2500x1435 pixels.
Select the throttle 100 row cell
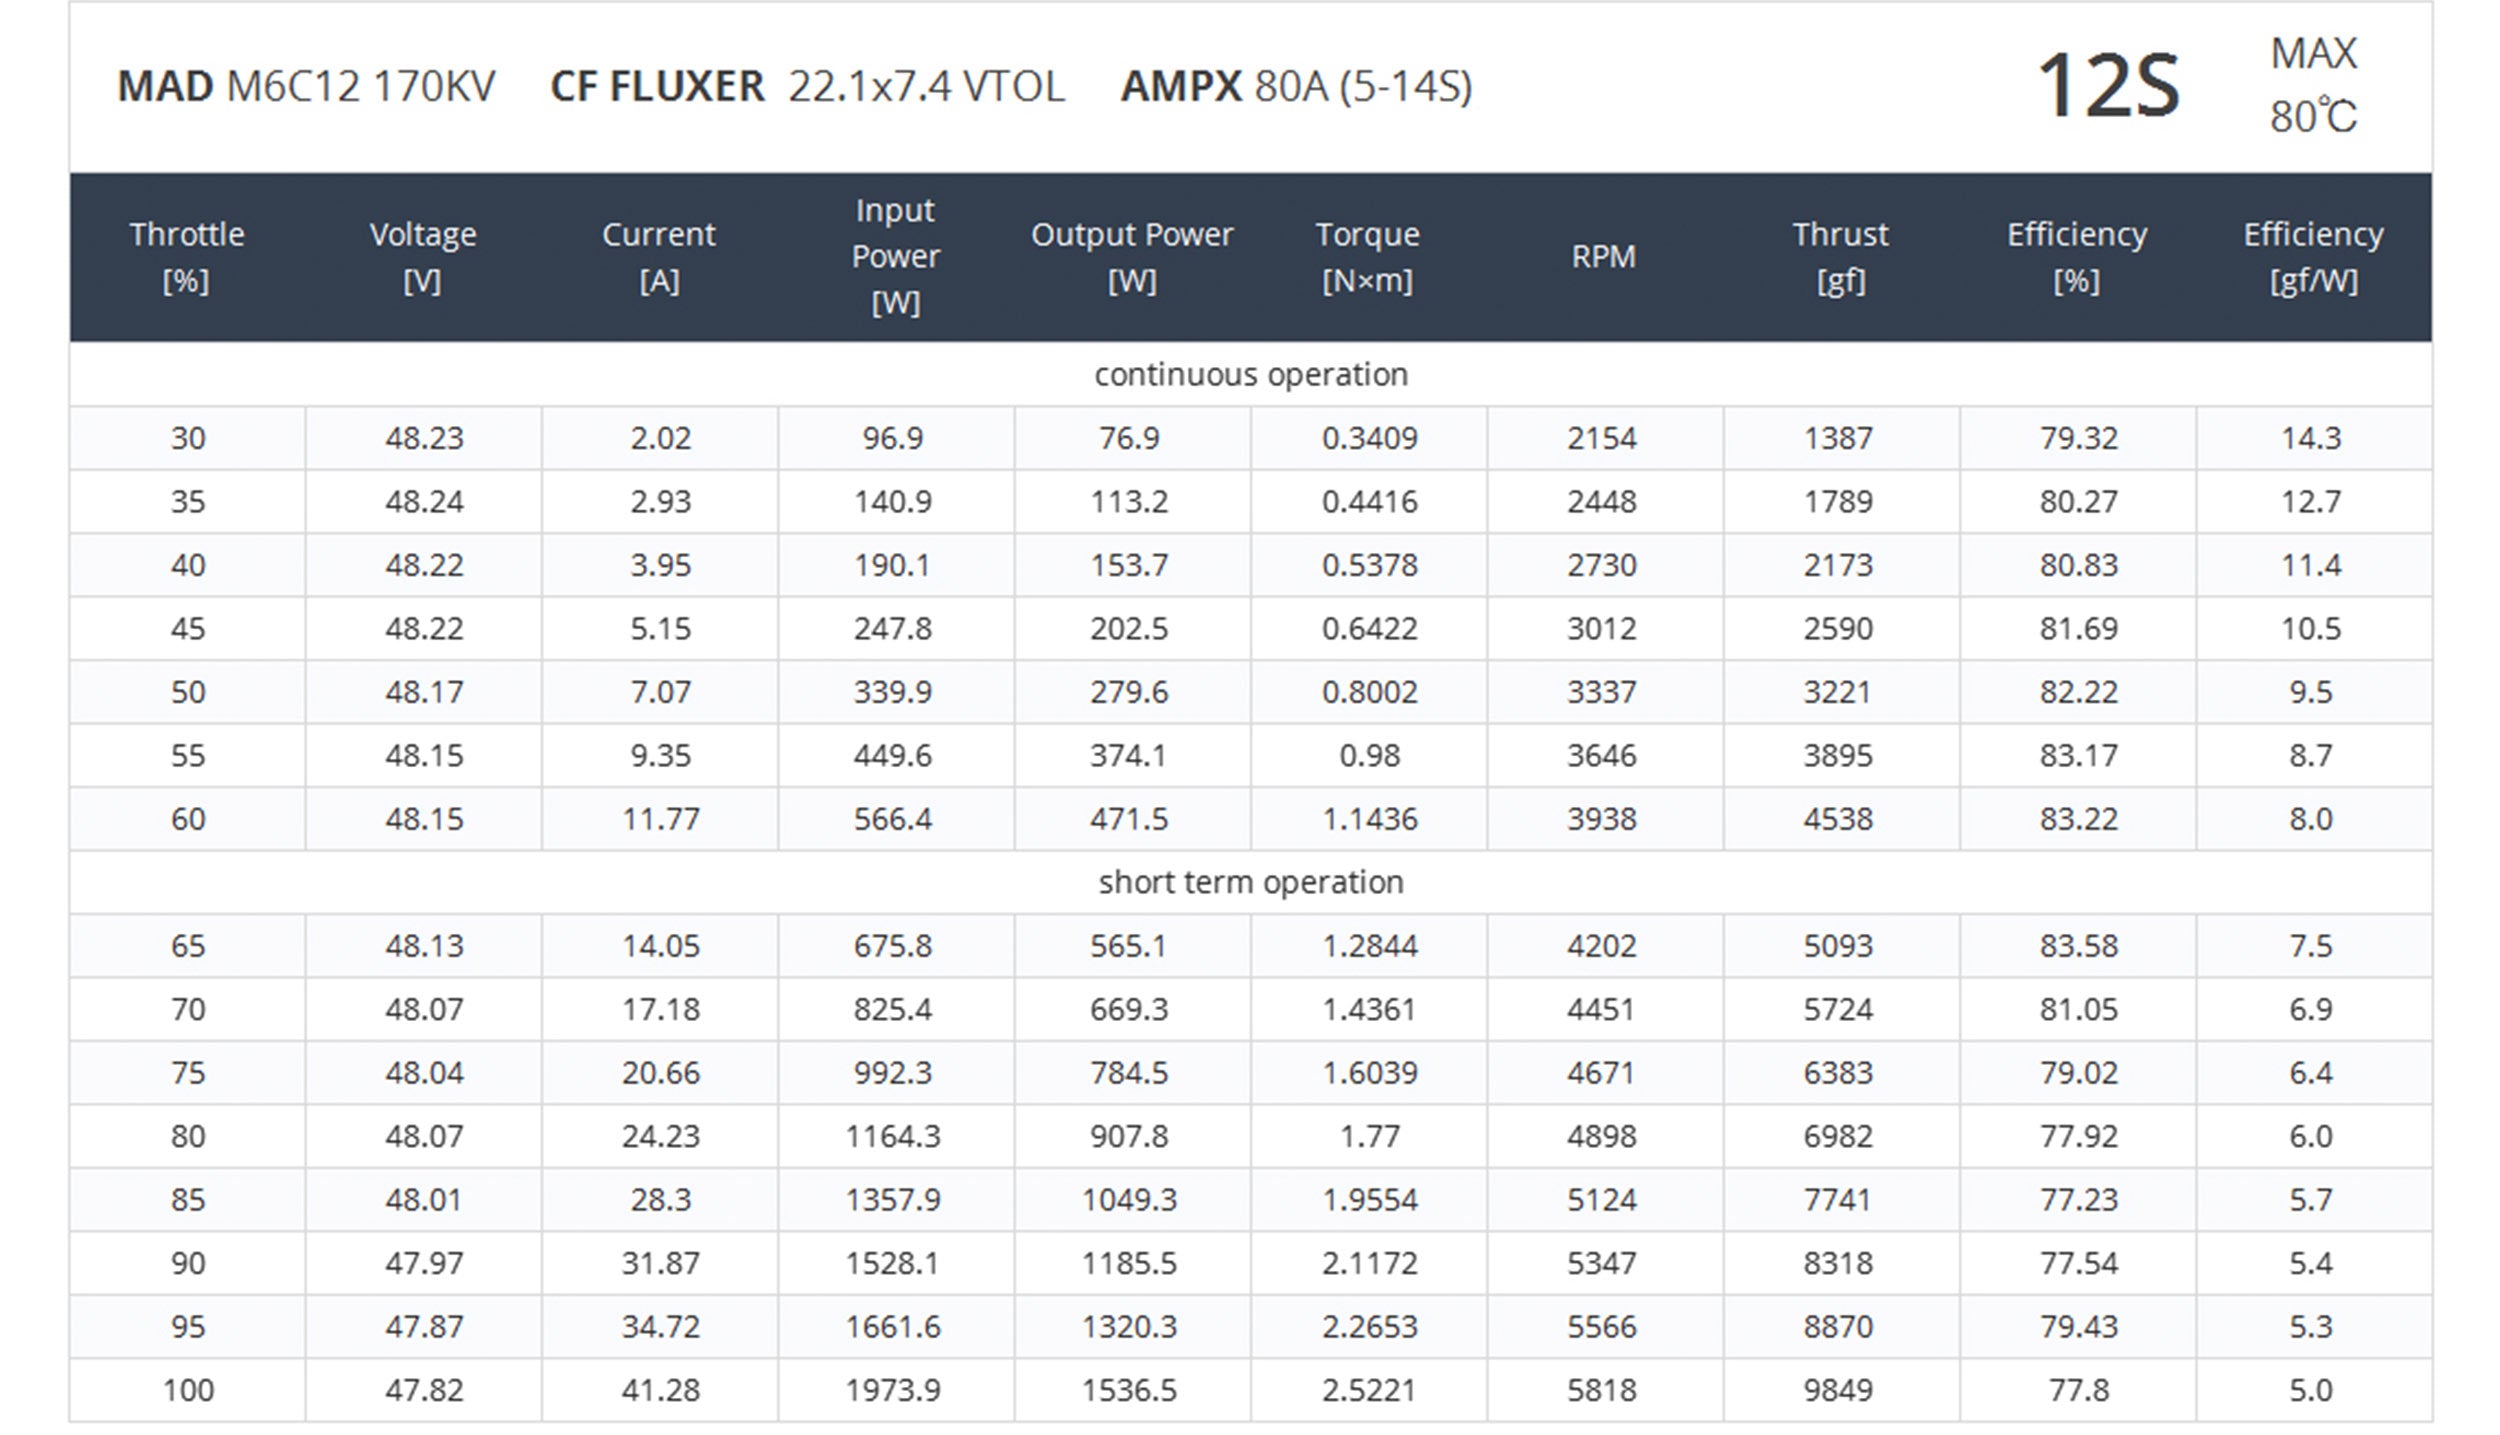pos(188,1390)
